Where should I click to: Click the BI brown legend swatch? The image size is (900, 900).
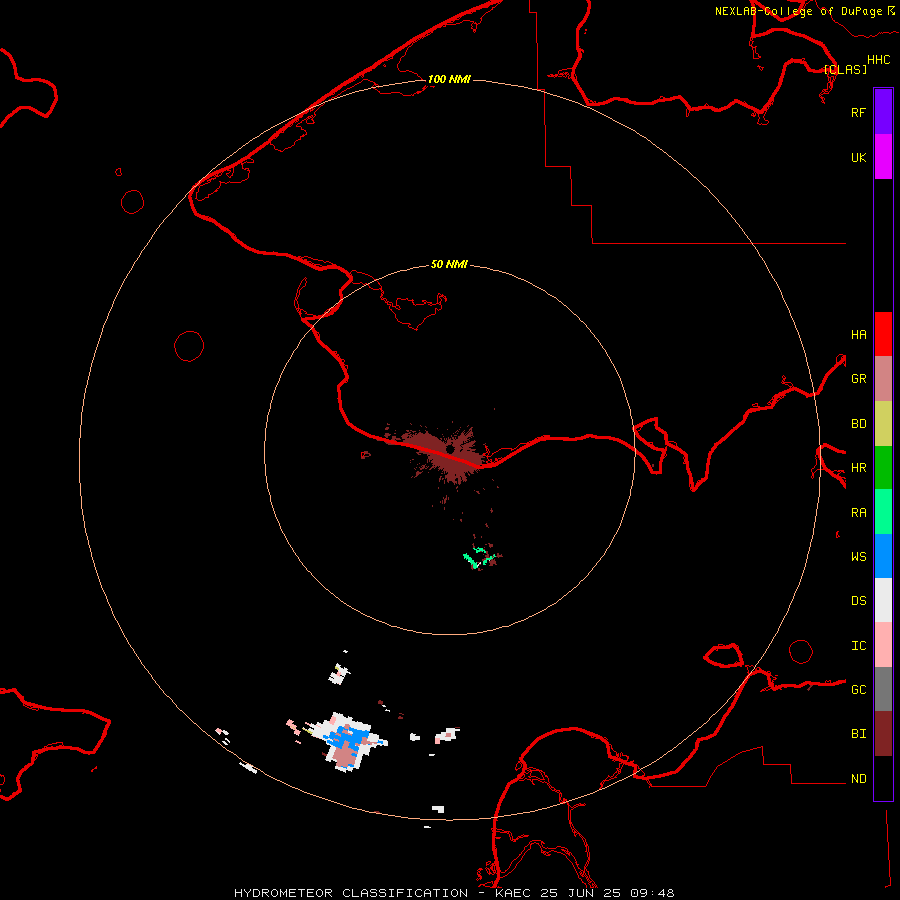coord(883,734)
